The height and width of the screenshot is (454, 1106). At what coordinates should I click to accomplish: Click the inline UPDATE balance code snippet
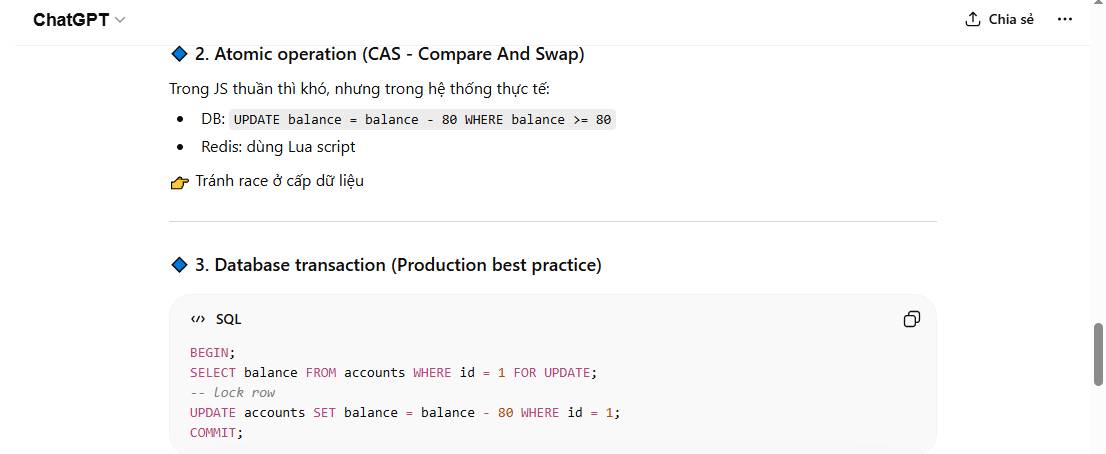pos(422,120)
